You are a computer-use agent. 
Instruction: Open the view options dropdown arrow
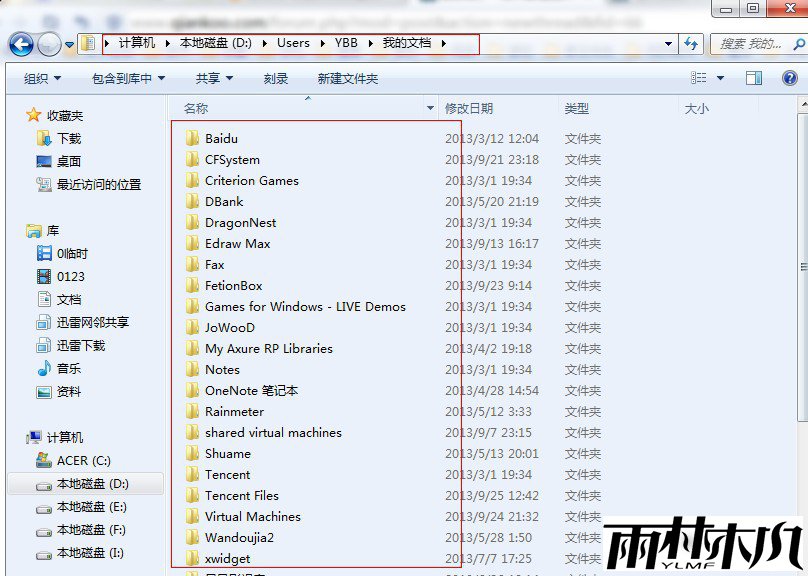[722, 78]
